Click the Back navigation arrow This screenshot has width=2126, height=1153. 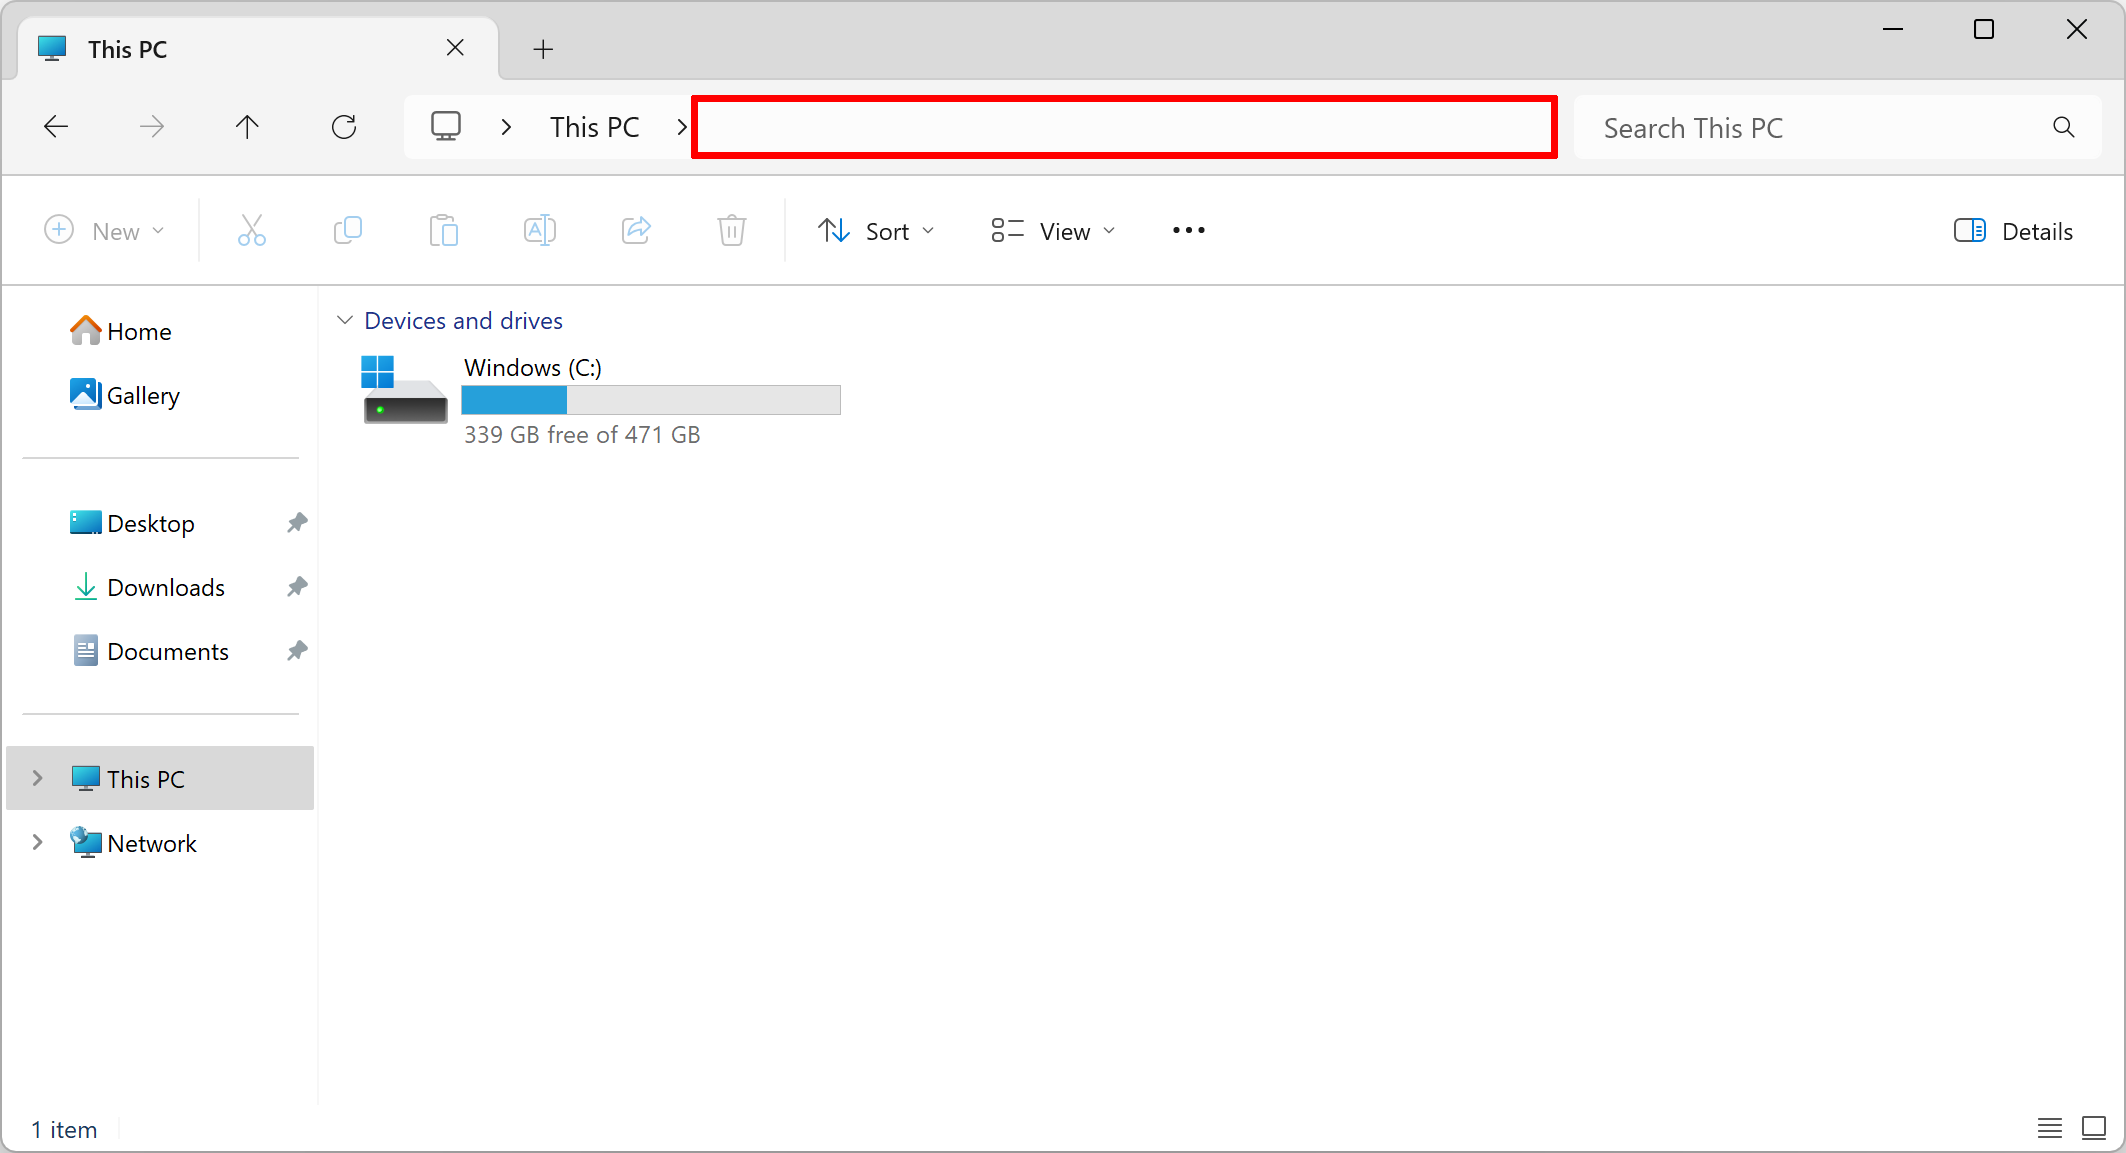coord(56,127)
